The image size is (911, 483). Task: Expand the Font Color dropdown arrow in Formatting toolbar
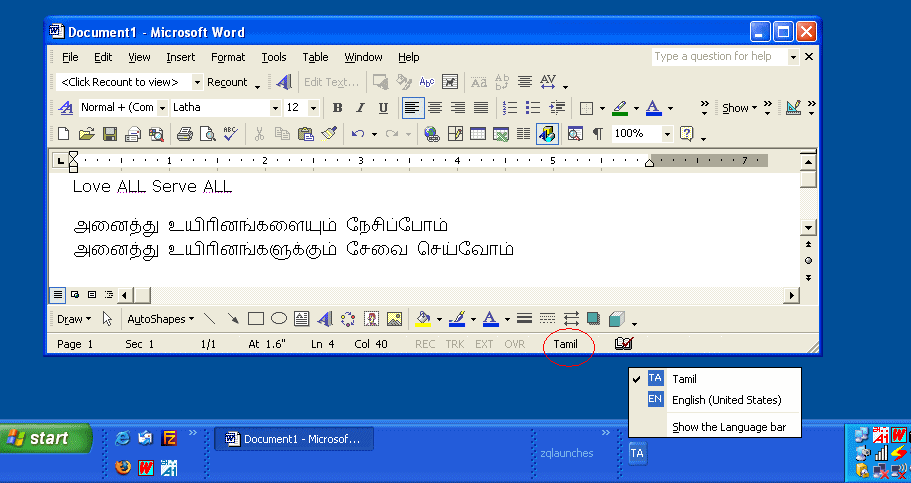point(670,108)
